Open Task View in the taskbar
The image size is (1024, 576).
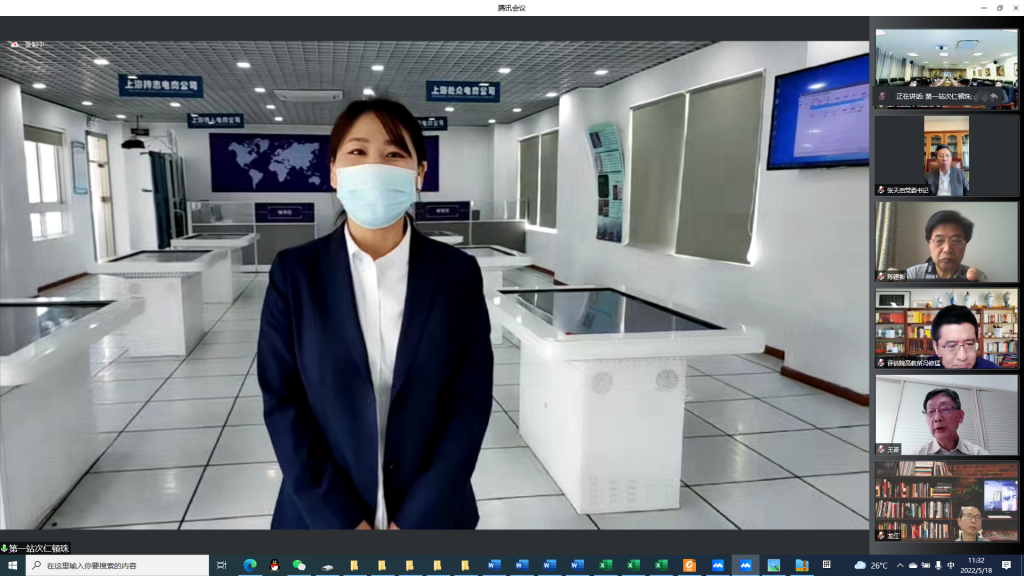[222, 565]
